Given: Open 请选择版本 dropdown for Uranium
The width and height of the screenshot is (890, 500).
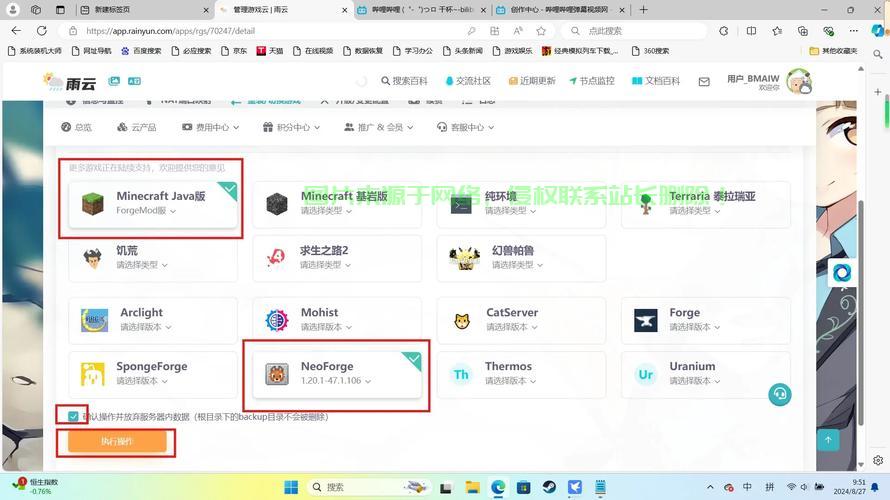Looking at the screenshot, I should 695,381.
